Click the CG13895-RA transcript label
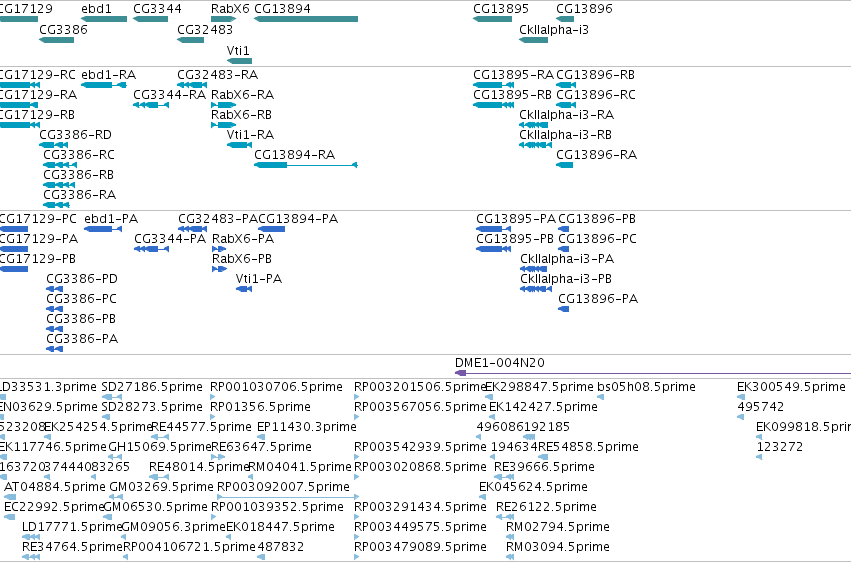 pos(513,75)
